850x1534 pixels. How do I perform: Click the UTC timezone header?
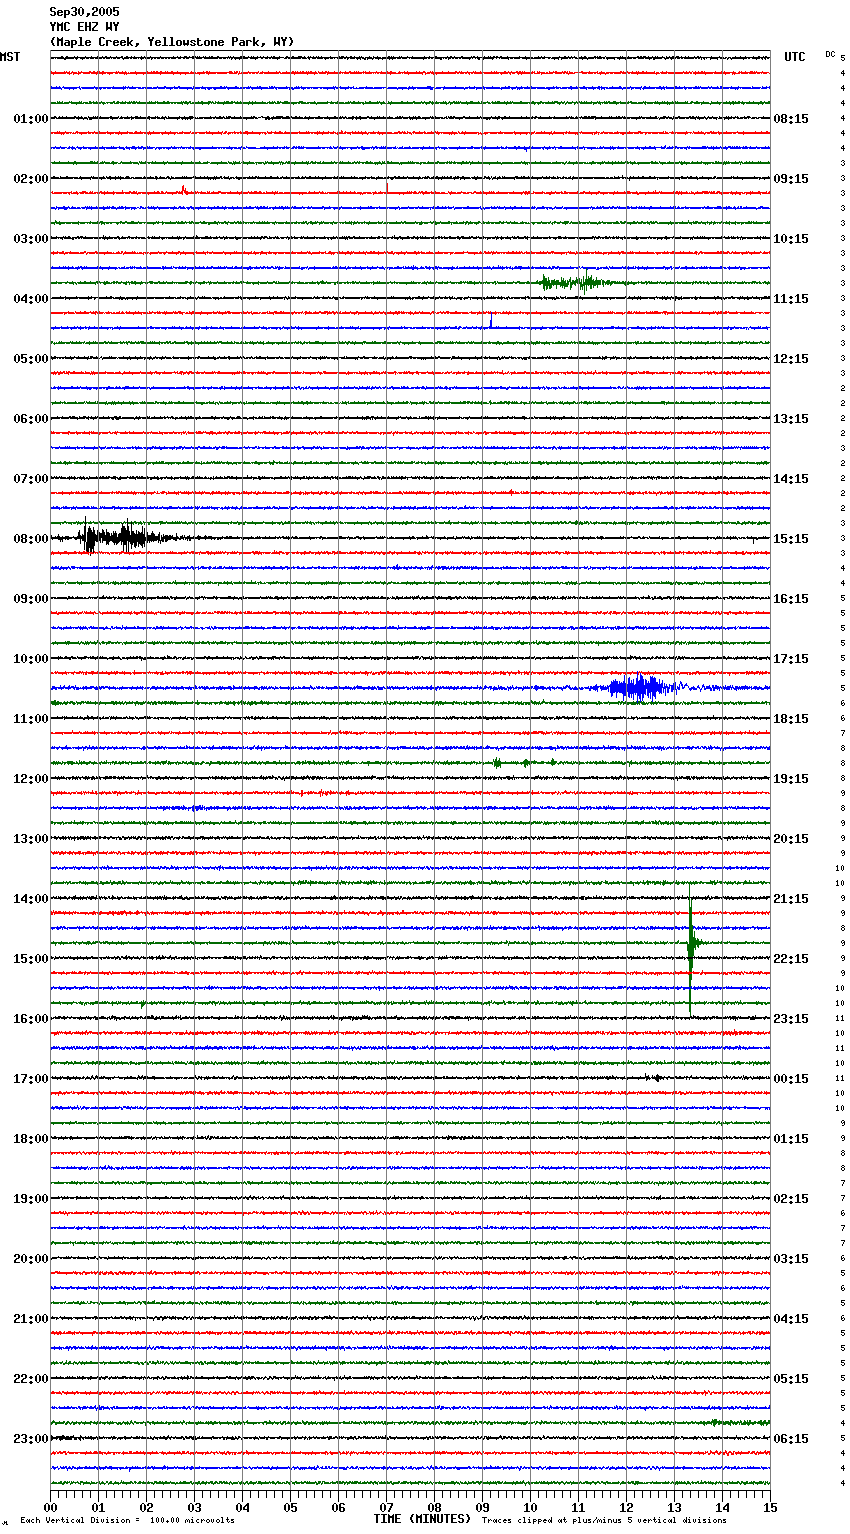coord(795,57)
